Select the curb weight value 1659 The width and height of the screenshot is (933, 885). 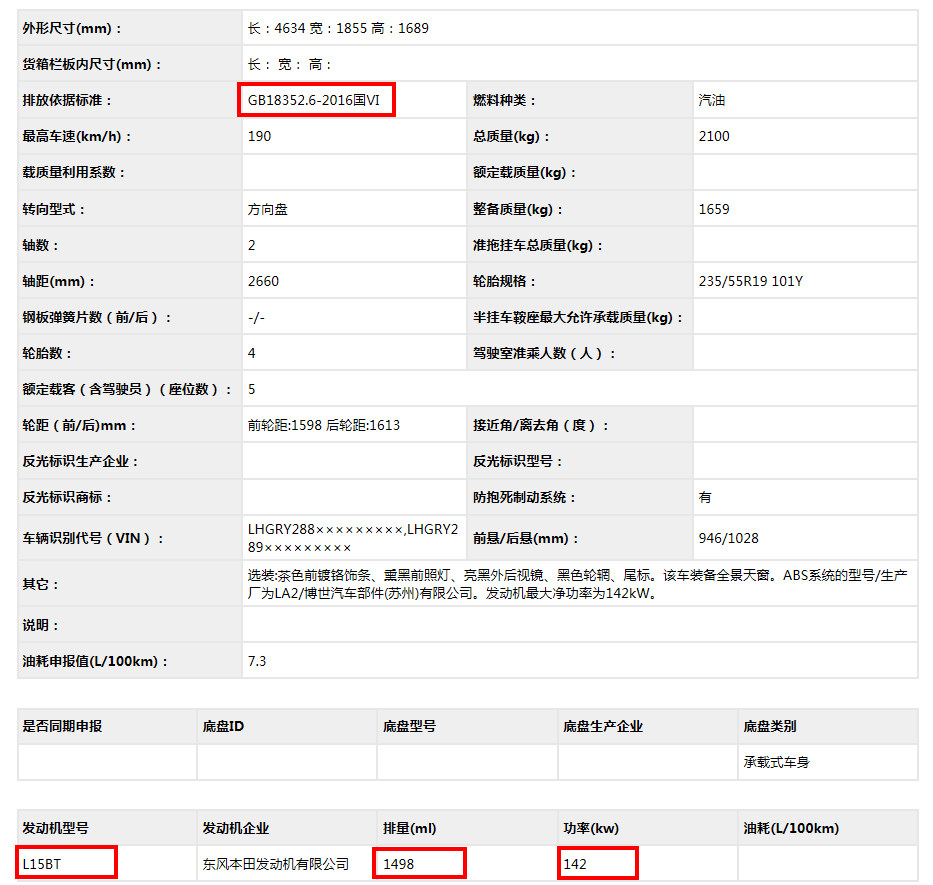[714, 209]
